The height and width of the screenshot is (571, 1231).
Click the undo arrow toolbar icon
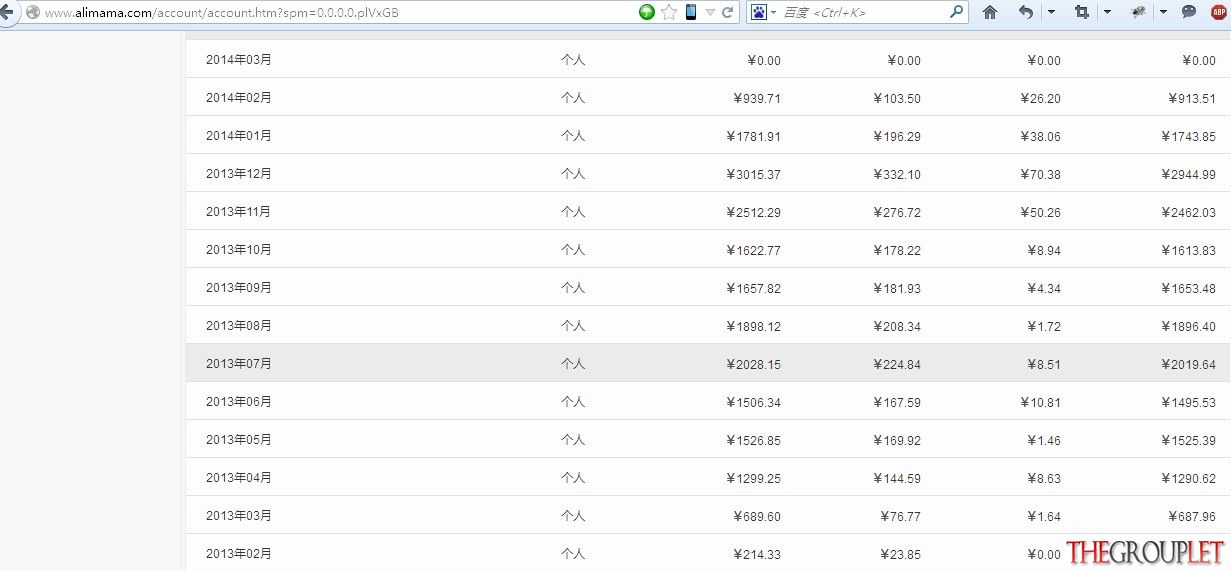point(1026,12)
